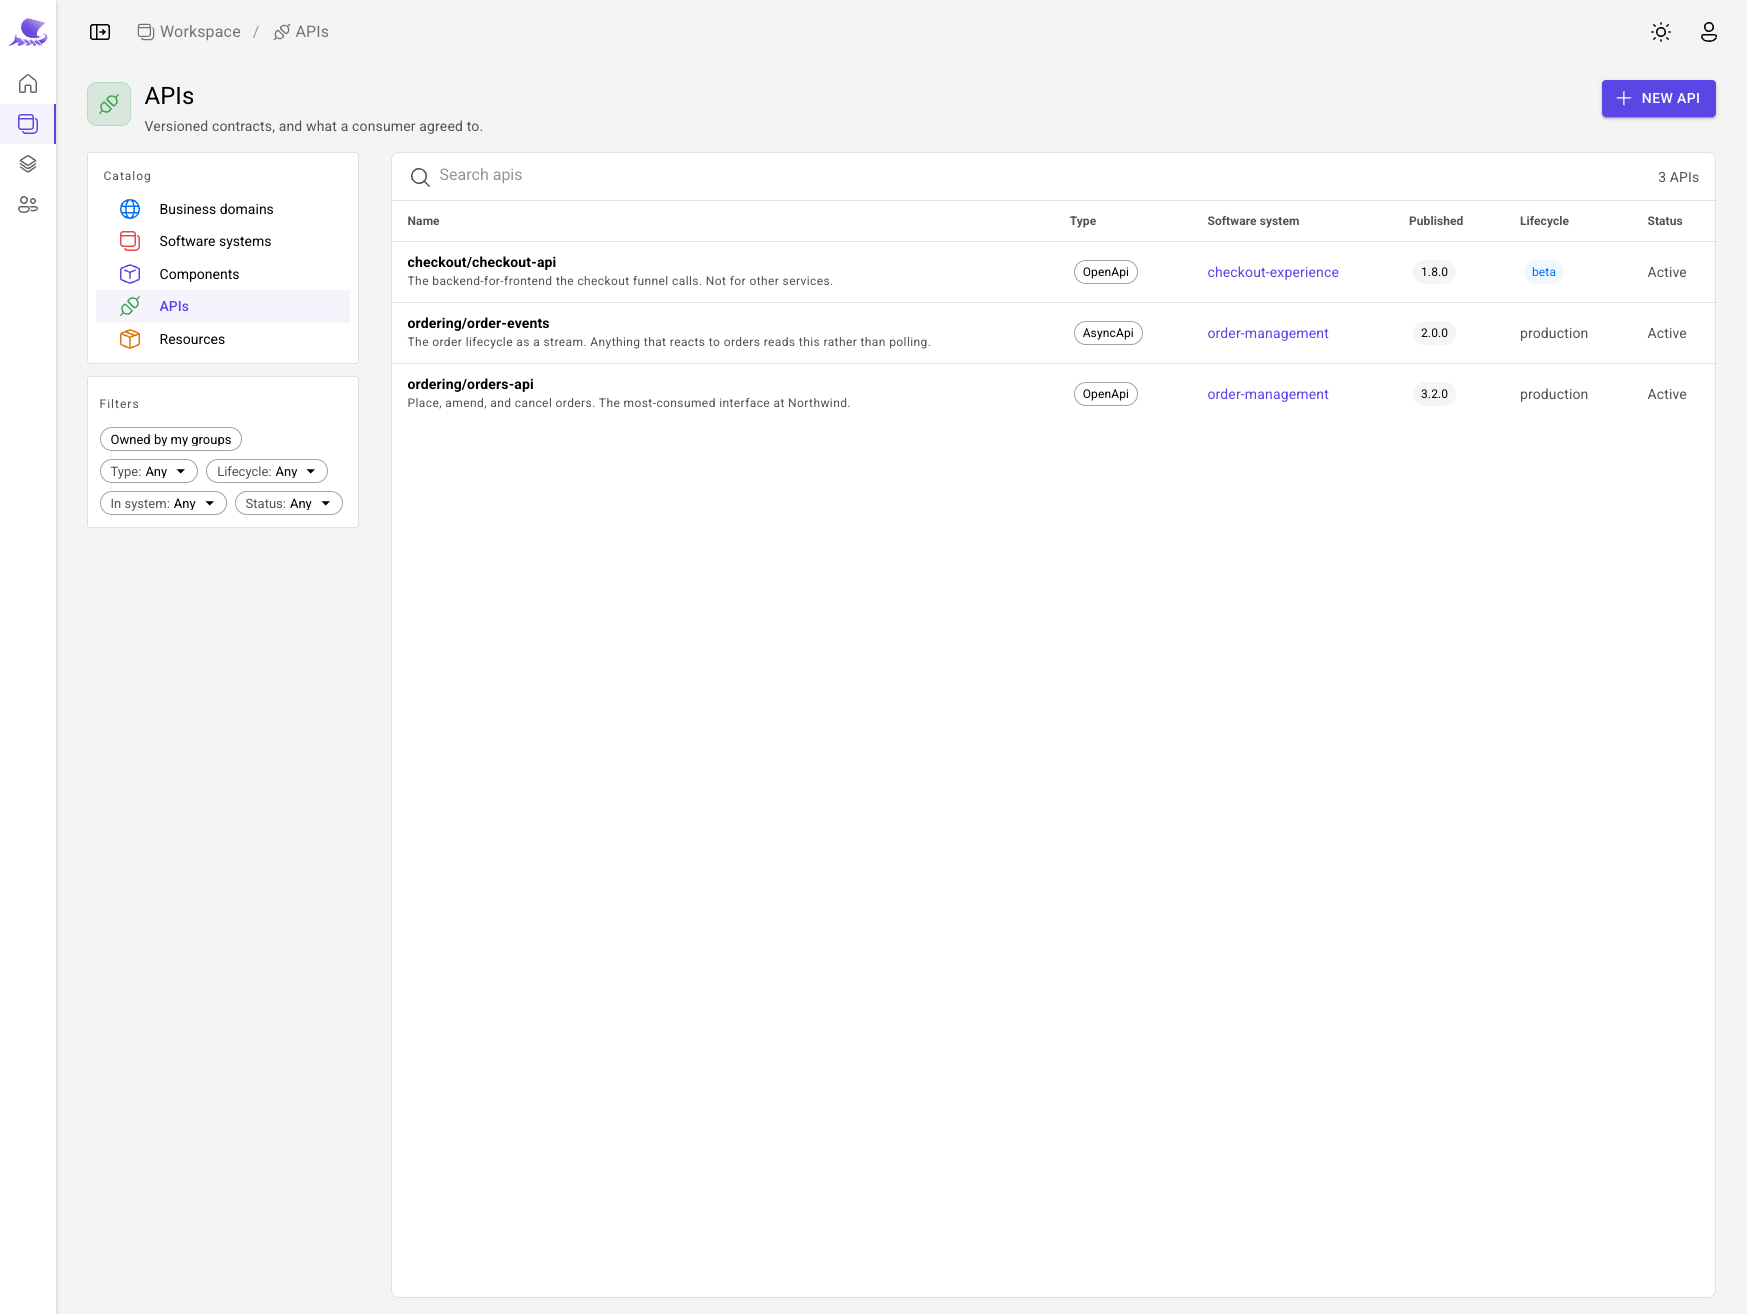Select Components in the catalog

point(223,274)
